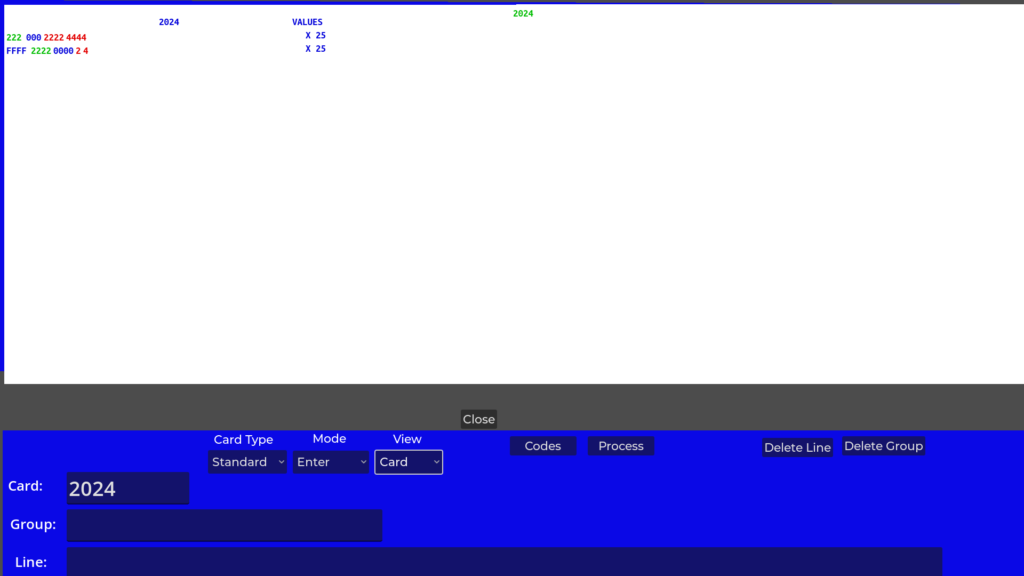The width and height of the screenshot is (1024, 576).
Task: Select the blue FFFF code in second row
Action: 16,51
